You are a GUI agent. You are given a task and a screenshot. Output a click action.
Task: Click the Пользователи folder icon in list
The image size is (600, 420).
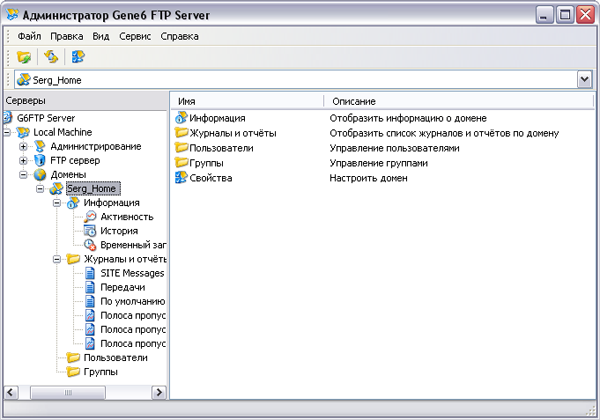pyautogui.click(x=181, y=148)
